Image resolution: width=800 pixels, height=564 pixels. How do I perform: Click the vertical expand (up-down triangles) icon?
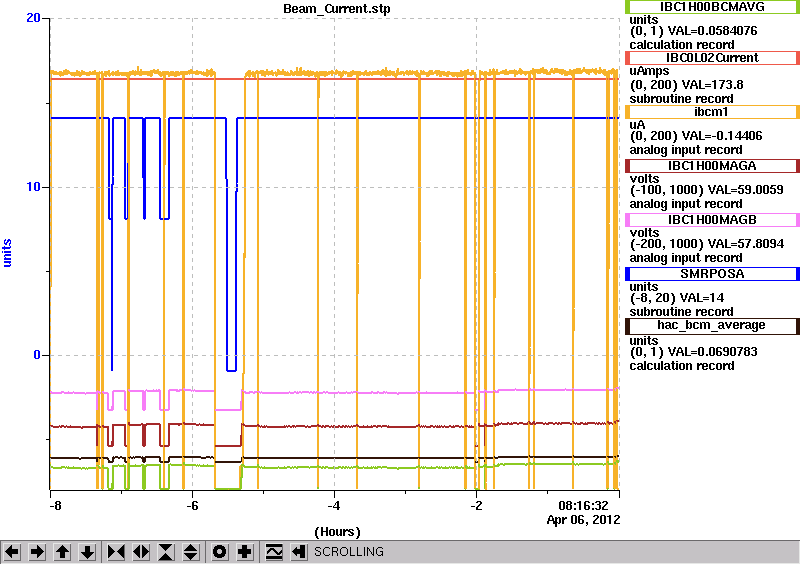click(190, 552)
